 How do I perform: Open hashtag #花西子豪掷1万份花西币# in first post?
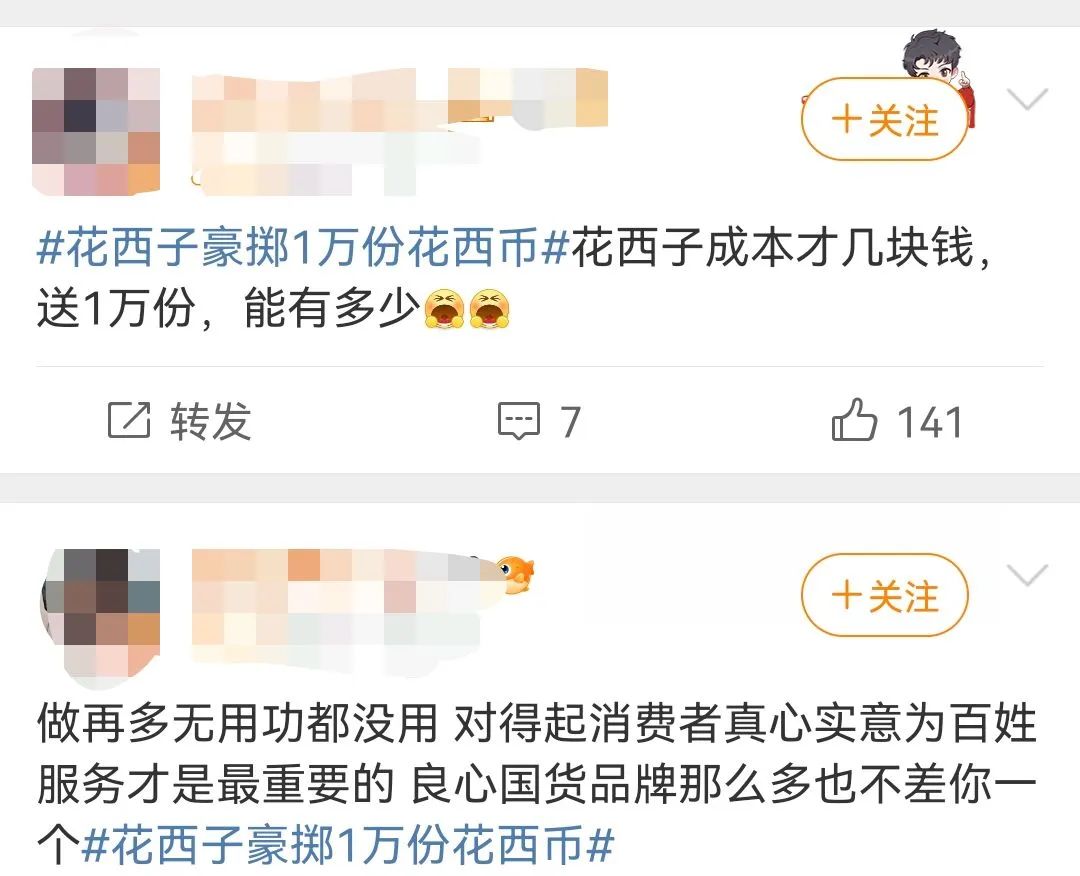302,248
